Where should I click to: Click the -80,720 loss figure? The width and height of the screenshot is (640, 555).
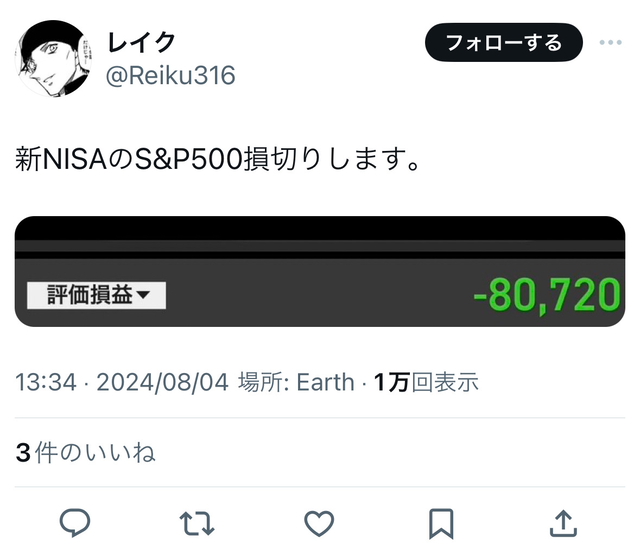[x=547, y=295]
